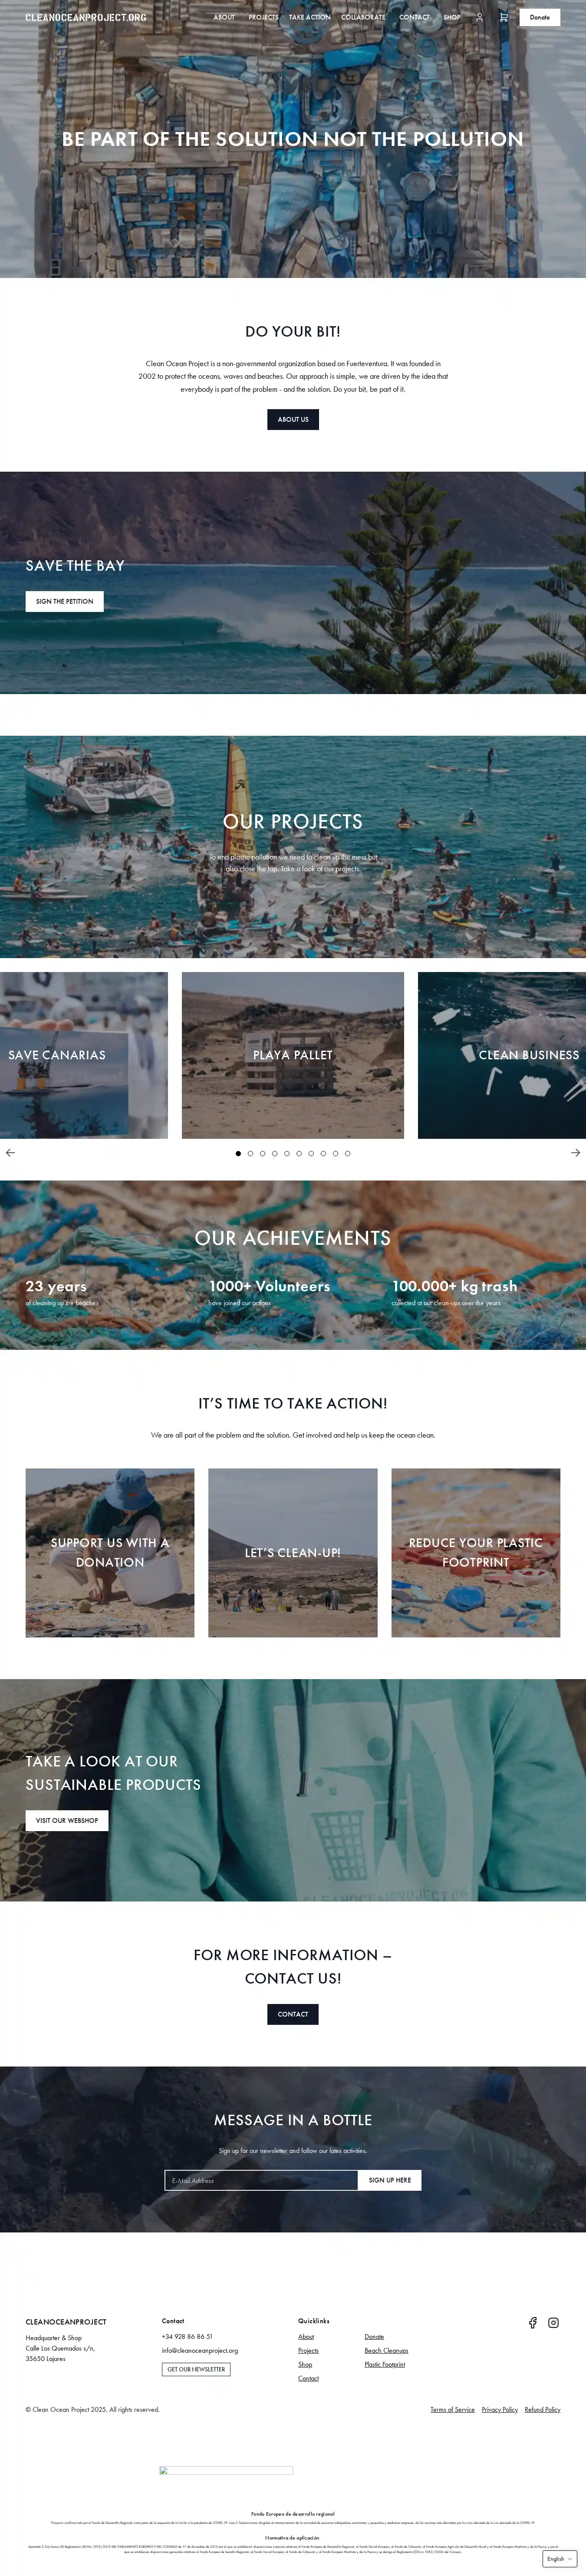Open the Playa Pallet project card

pos(293,1055)
